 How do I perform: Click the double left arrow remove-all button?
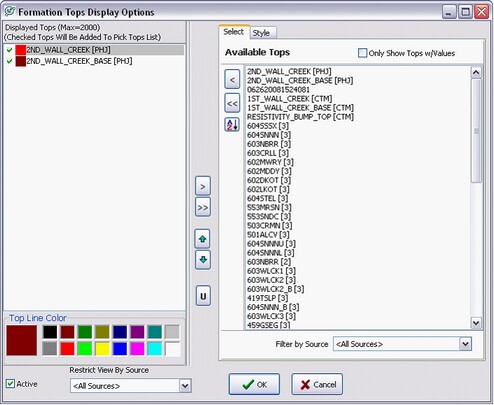tap(232, 103)
